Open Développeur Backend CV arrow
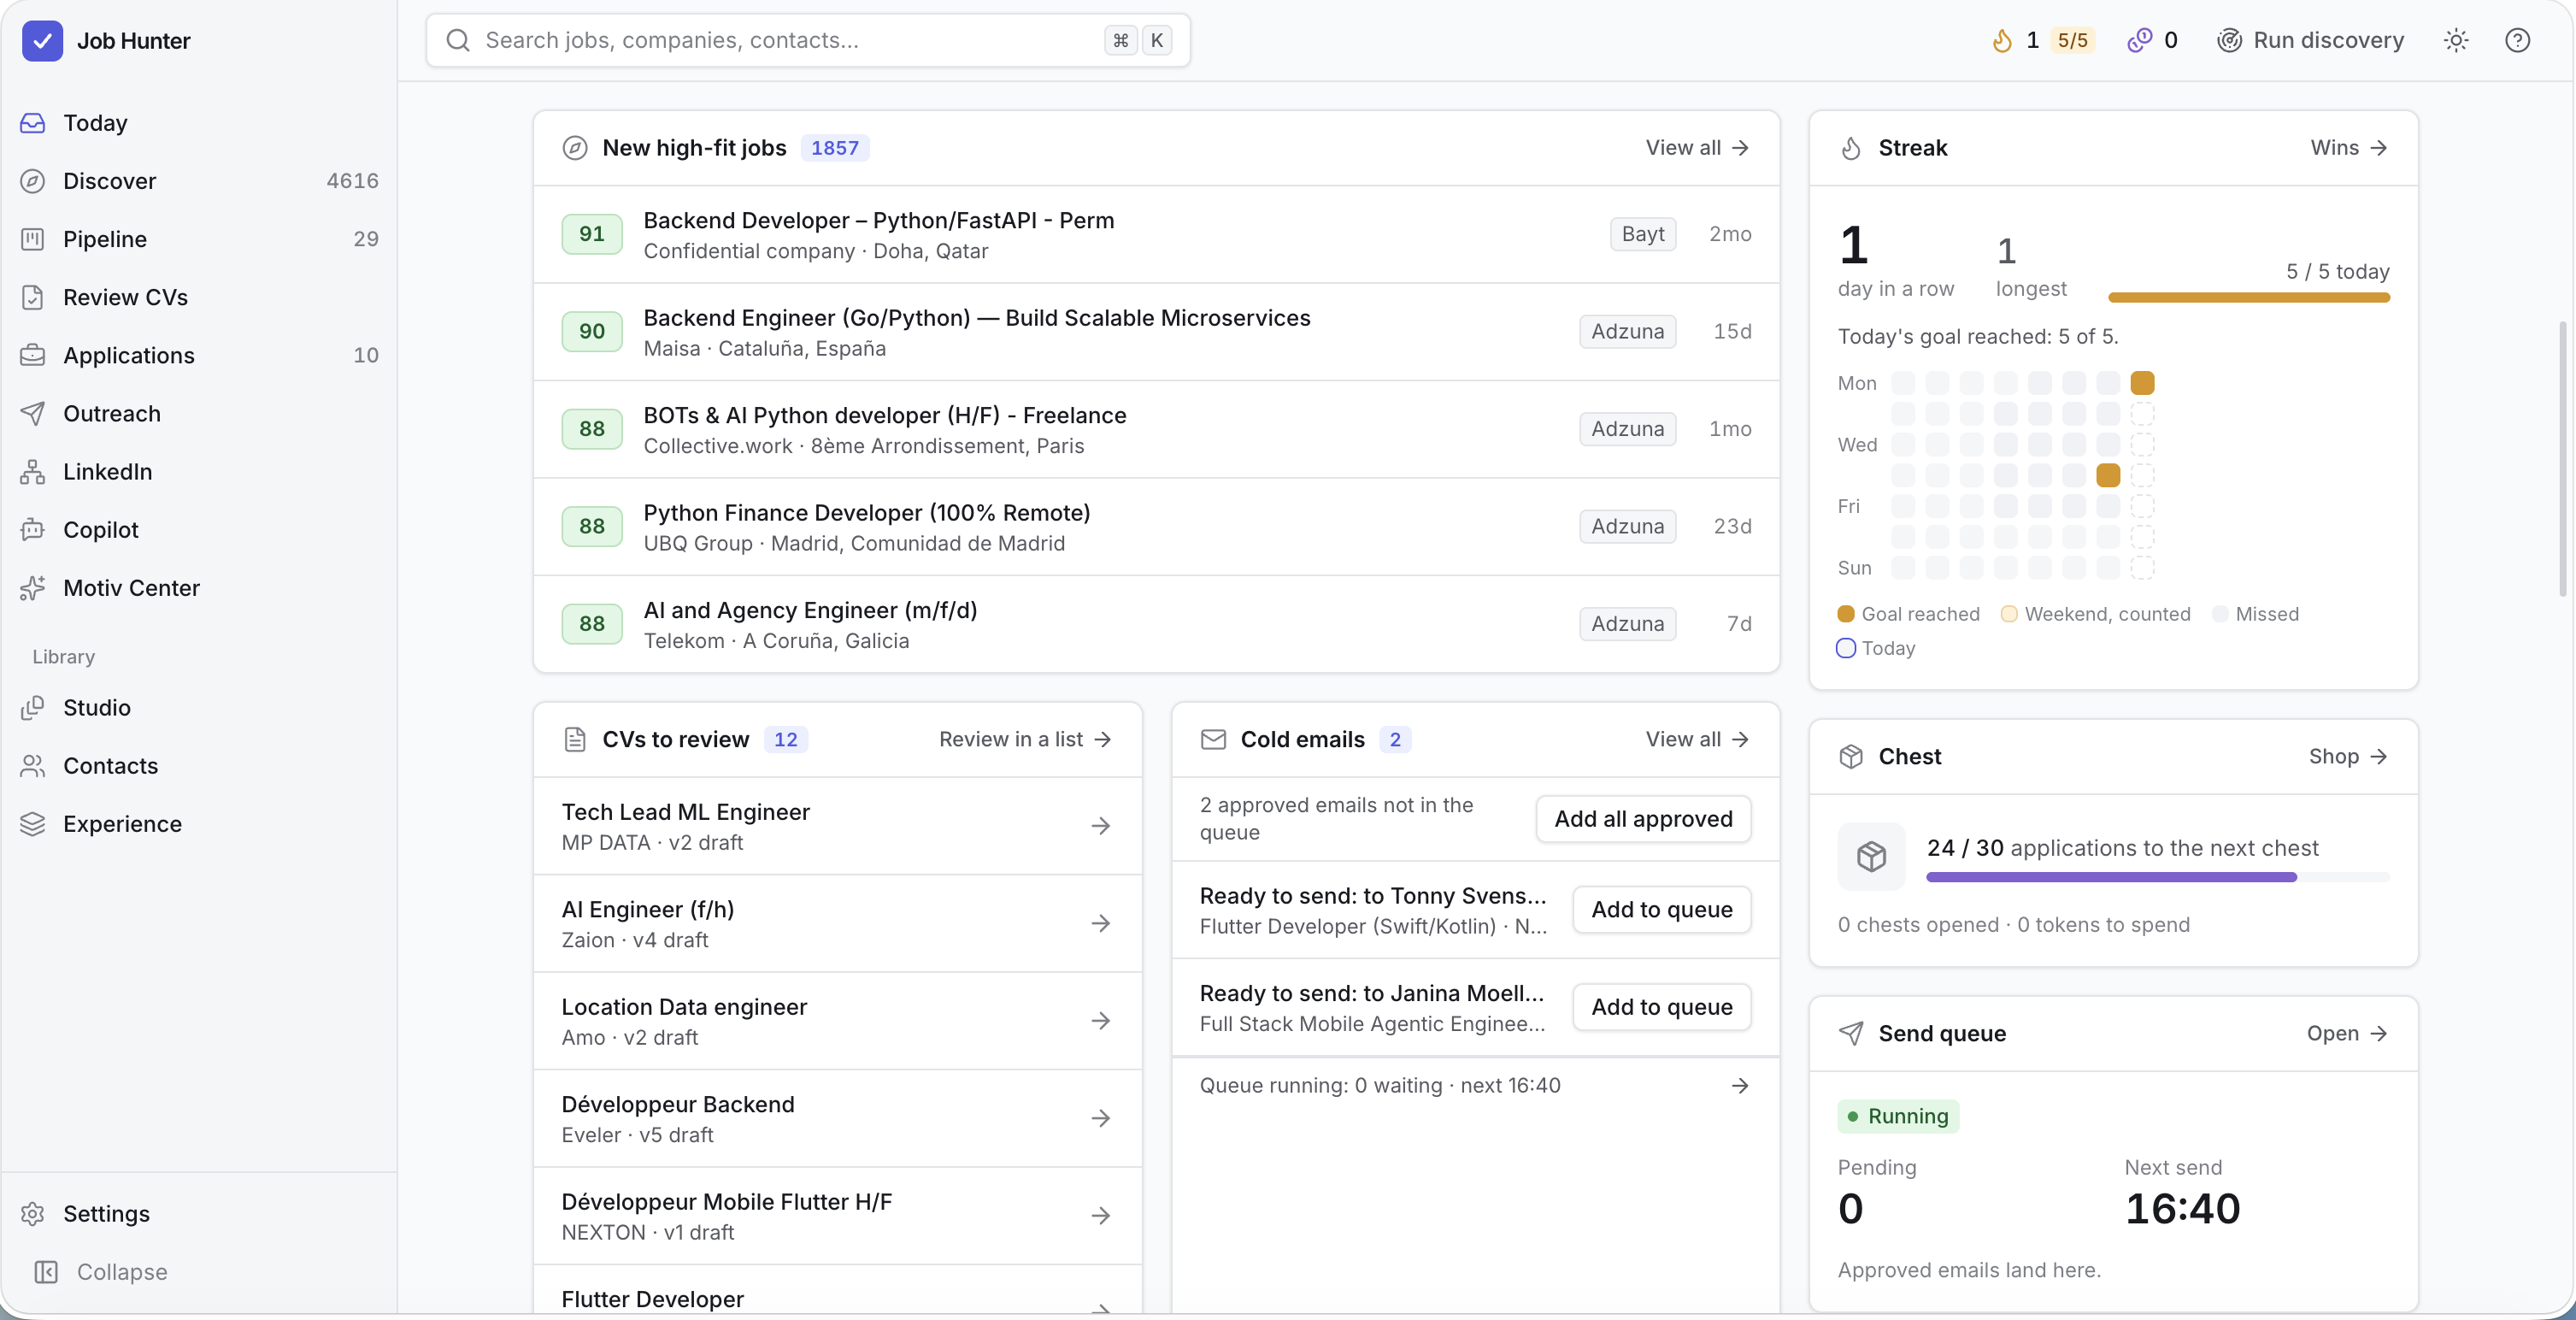 (x=1100, y=1118)
